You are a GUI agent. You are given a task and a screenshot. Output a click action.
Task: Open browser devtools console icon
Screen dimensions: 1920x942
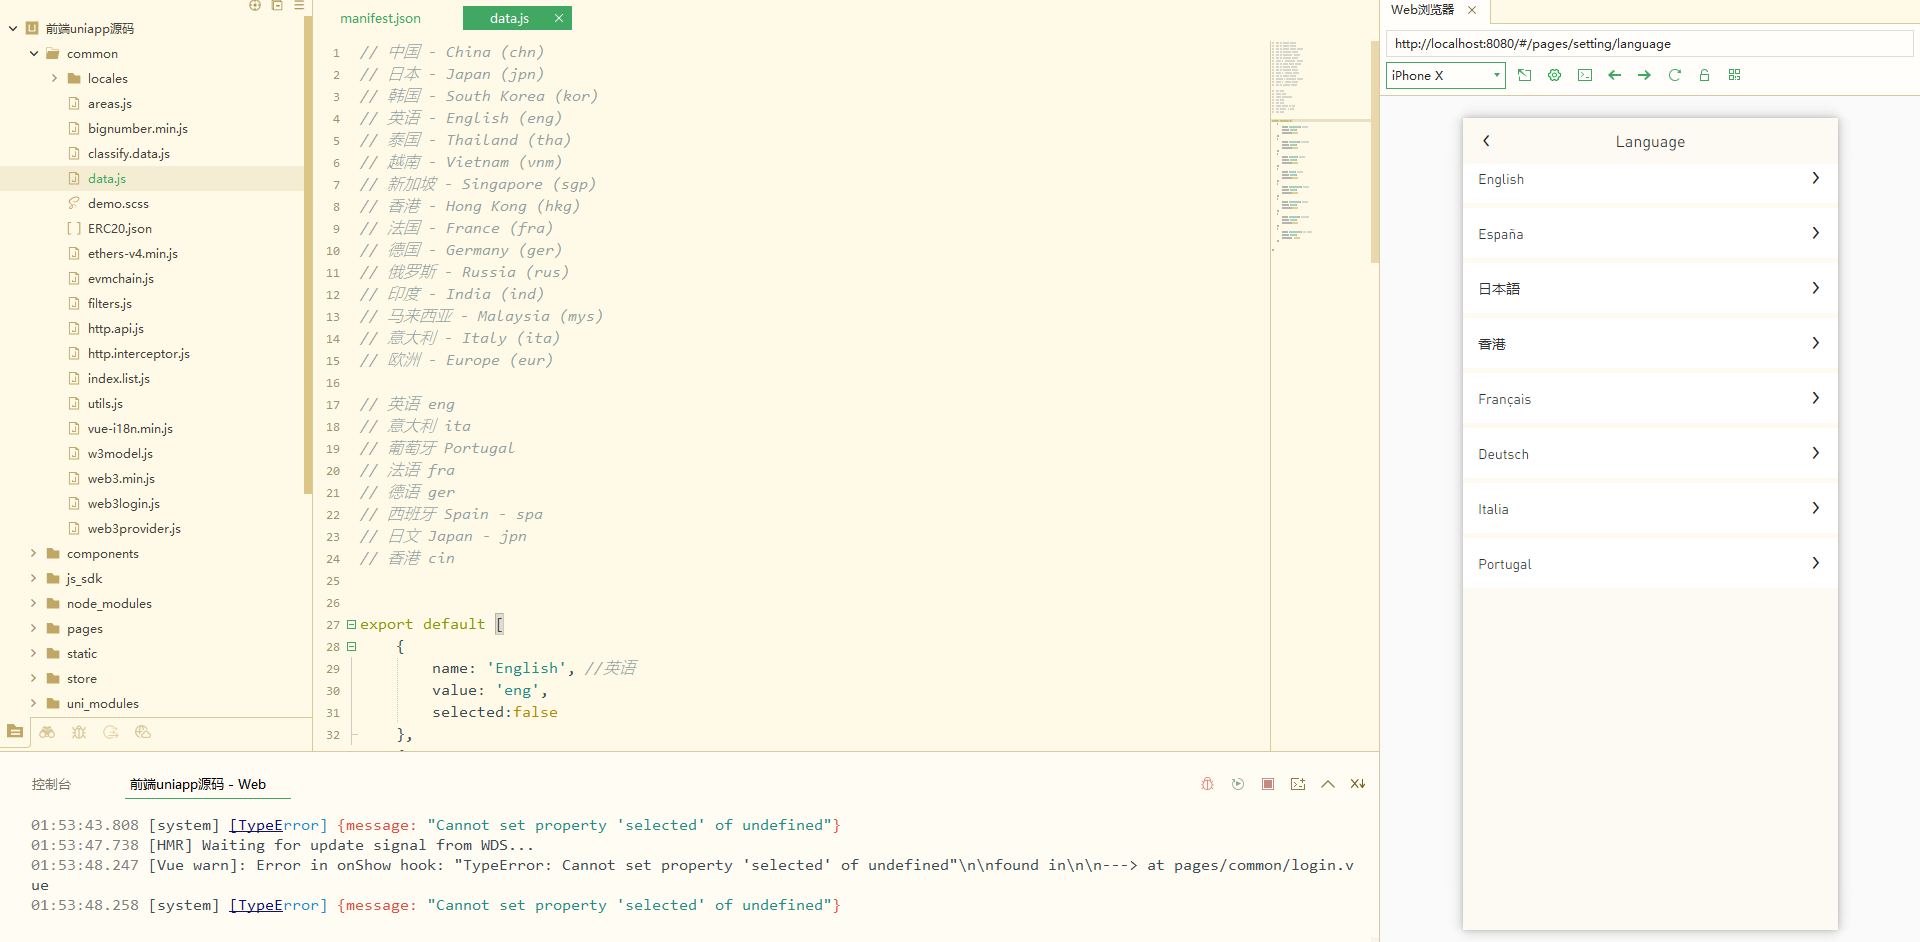[x=1585, y=75]
